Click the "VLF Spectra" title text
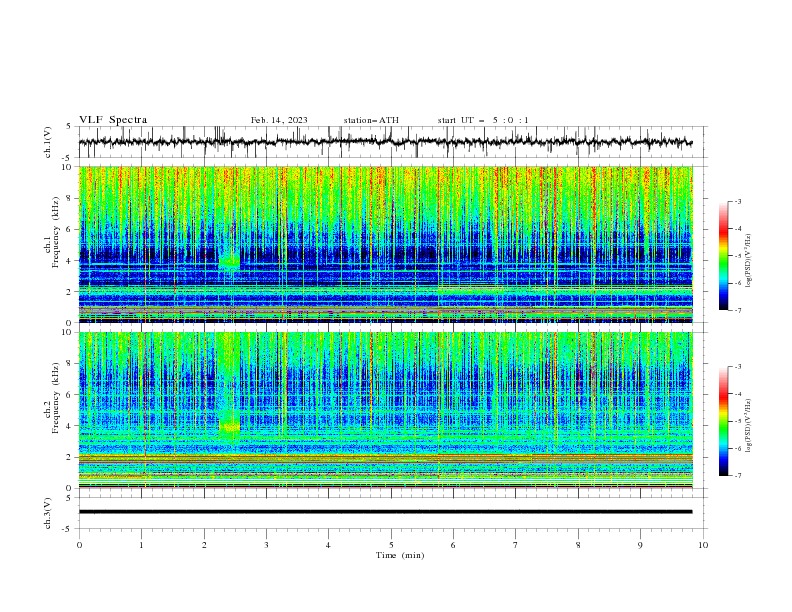 pos(113,120)
